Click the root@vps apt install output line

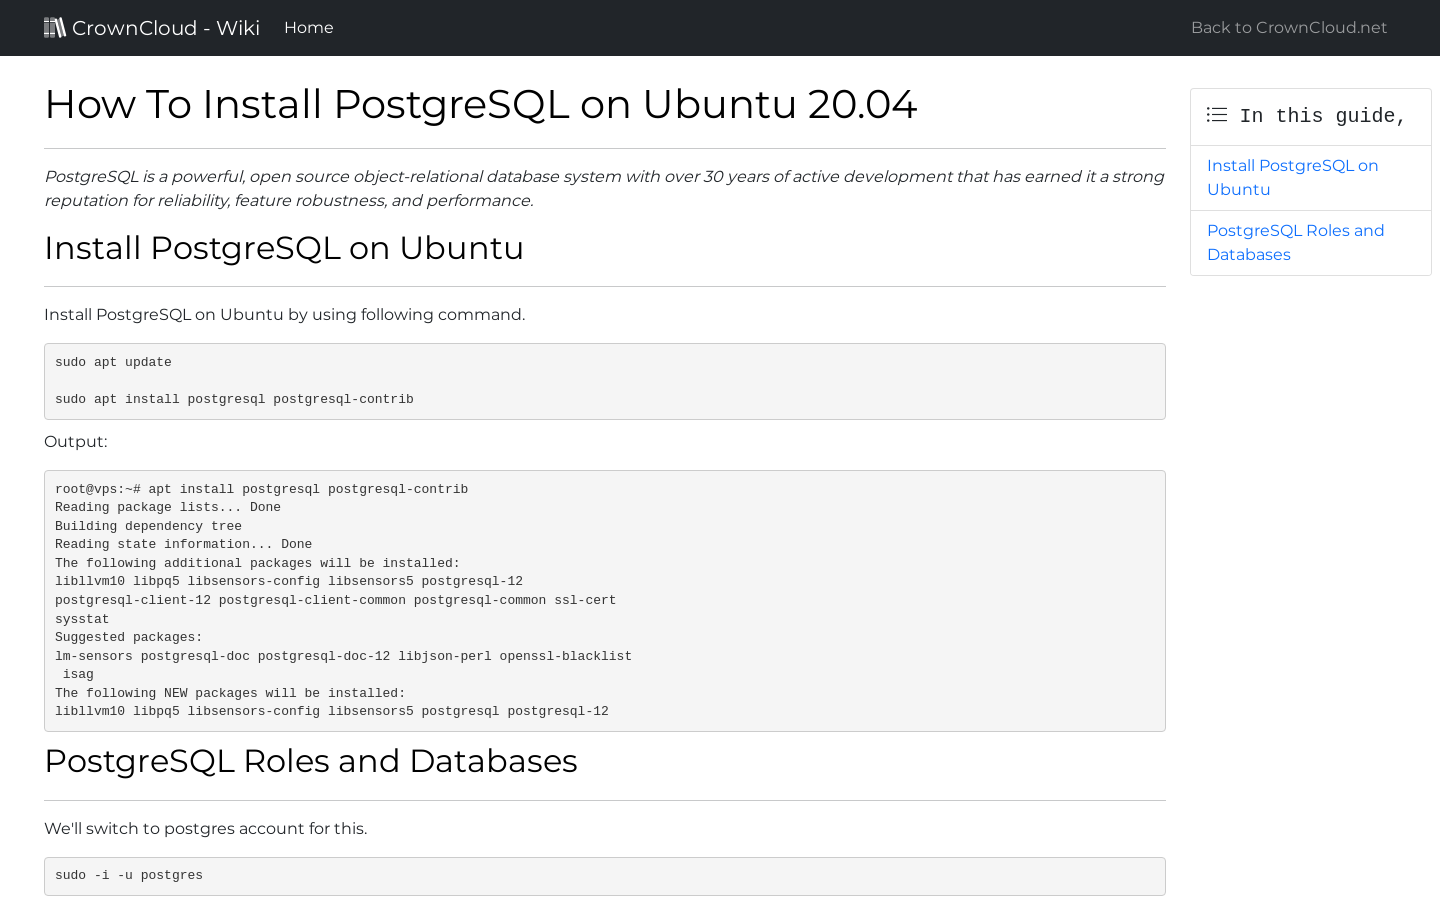pos(261,489)
